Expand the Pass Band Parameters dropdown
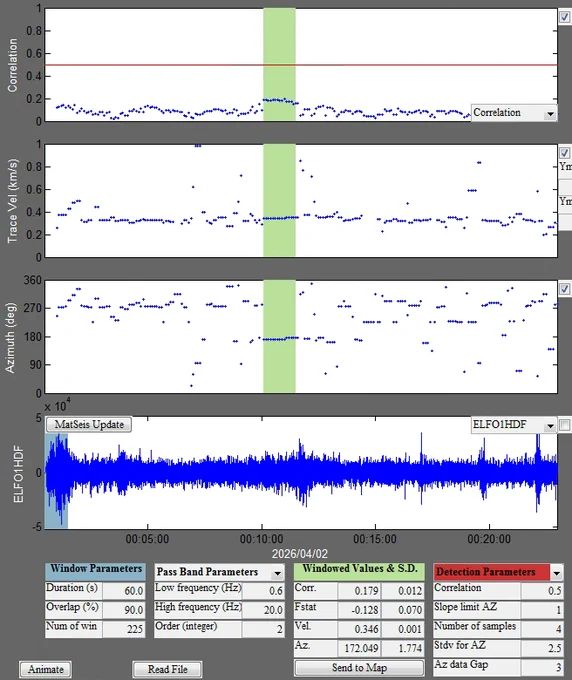The width and height of the screenshot is (572, 680). click(277, 573)
